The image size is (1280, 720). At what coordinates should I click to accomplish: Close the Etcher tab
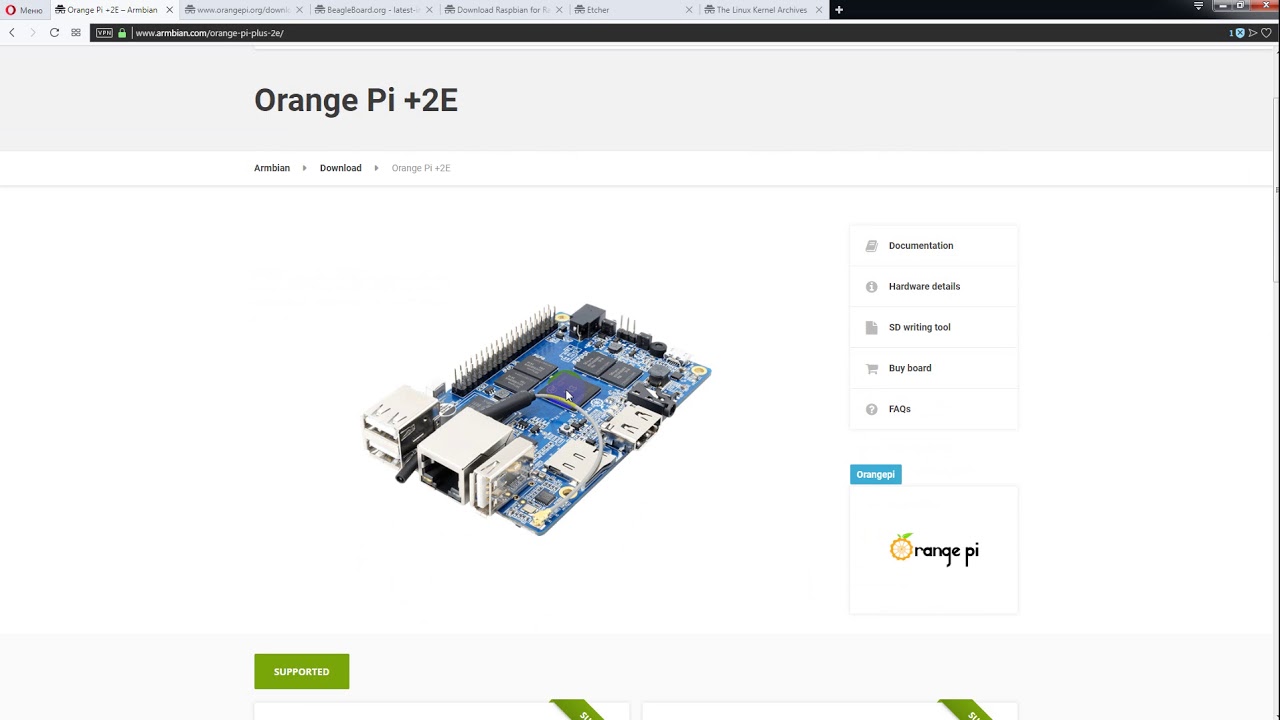tap(688, 10)
